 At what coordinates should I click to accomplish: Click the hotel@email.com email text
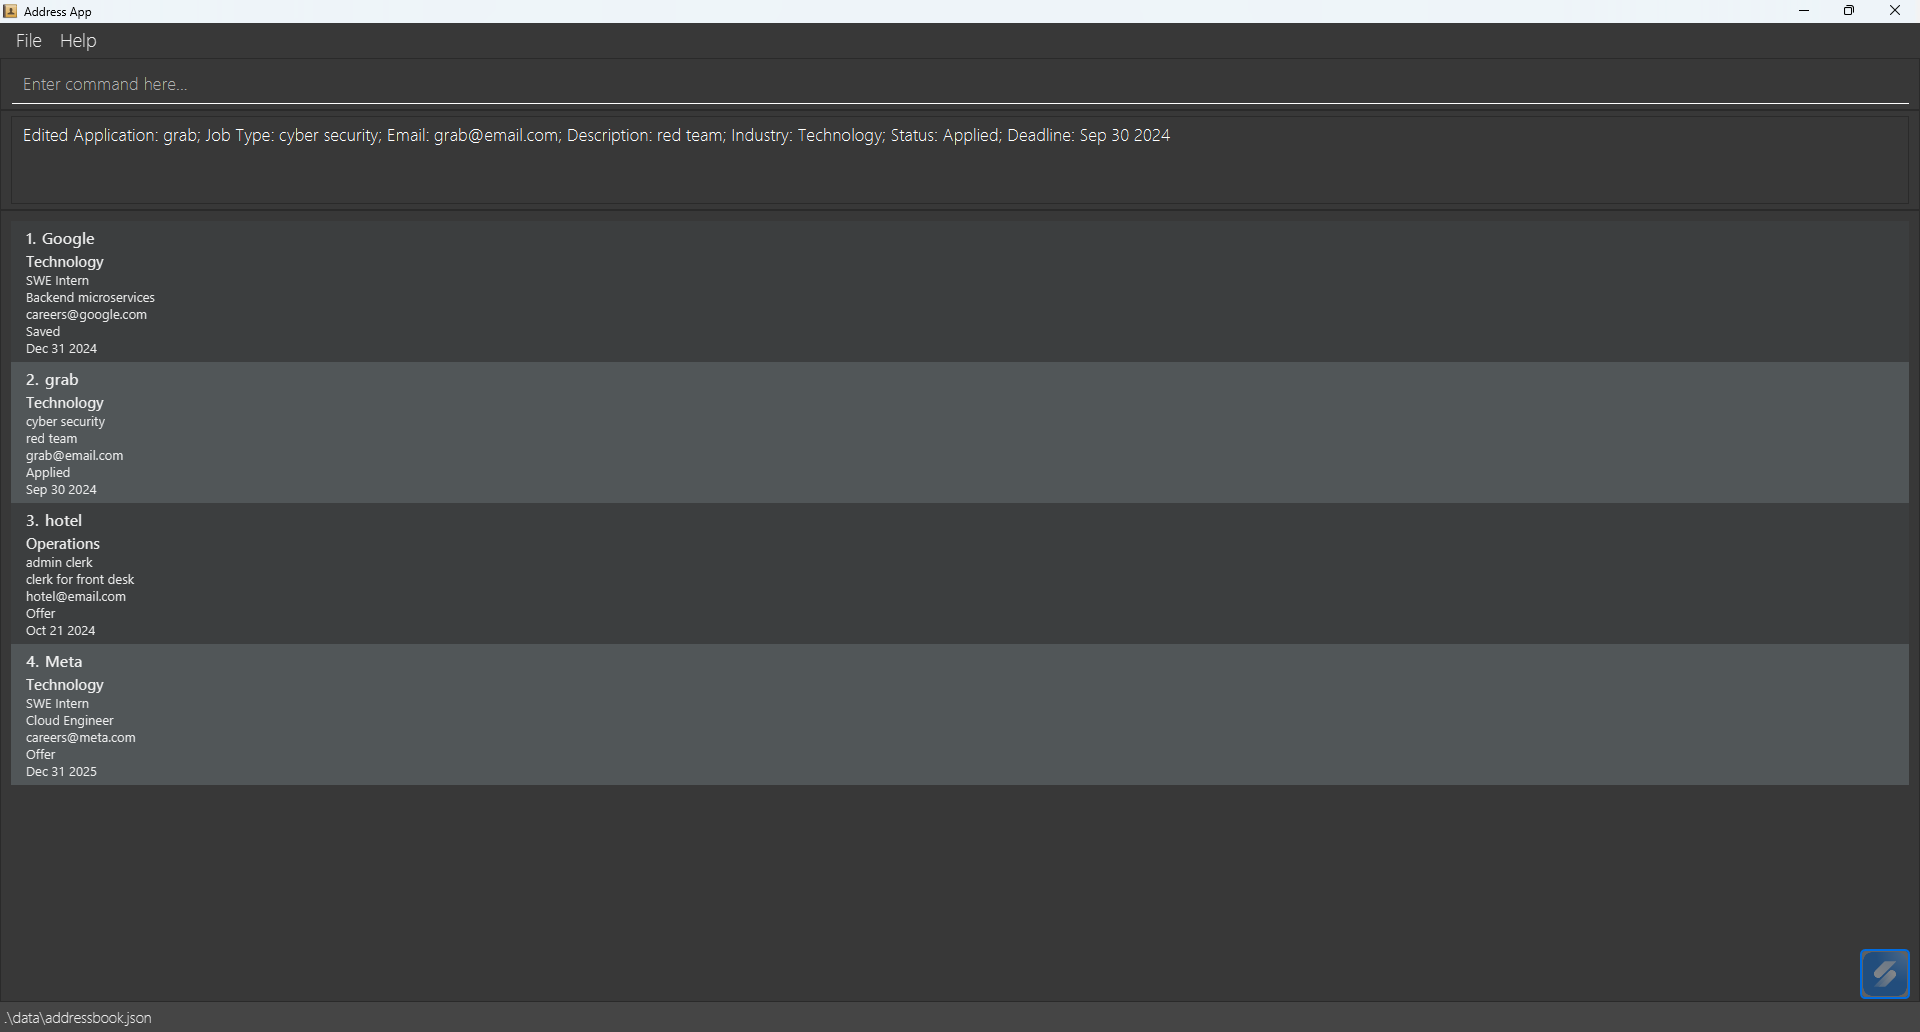(x=76, y=597)
